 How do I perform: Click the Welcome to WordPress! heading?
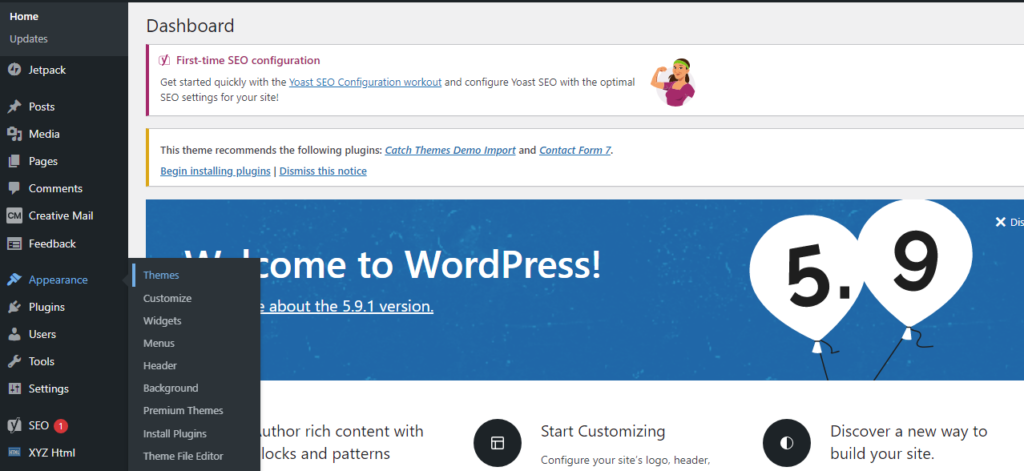coord(392,265)
